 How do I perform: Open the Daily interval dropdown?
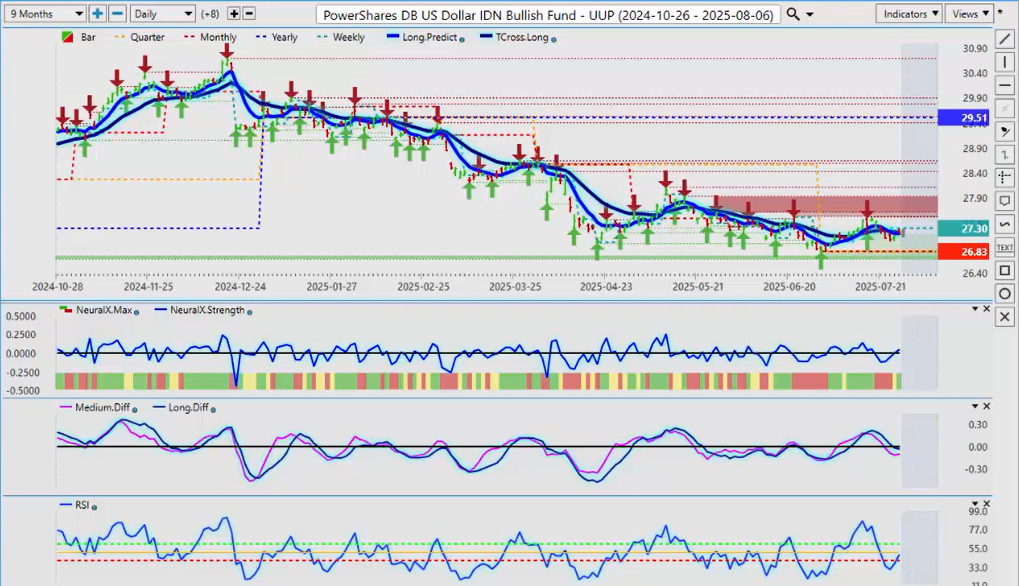[x=162, y=14]
